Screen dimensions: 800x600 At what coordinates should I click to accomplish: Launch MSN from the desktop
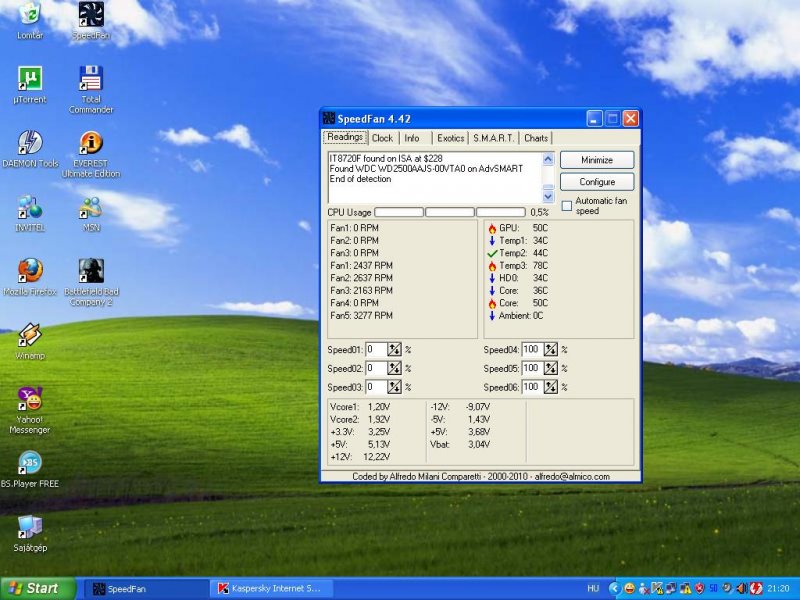pyautogui.click(x=91, y=213)
